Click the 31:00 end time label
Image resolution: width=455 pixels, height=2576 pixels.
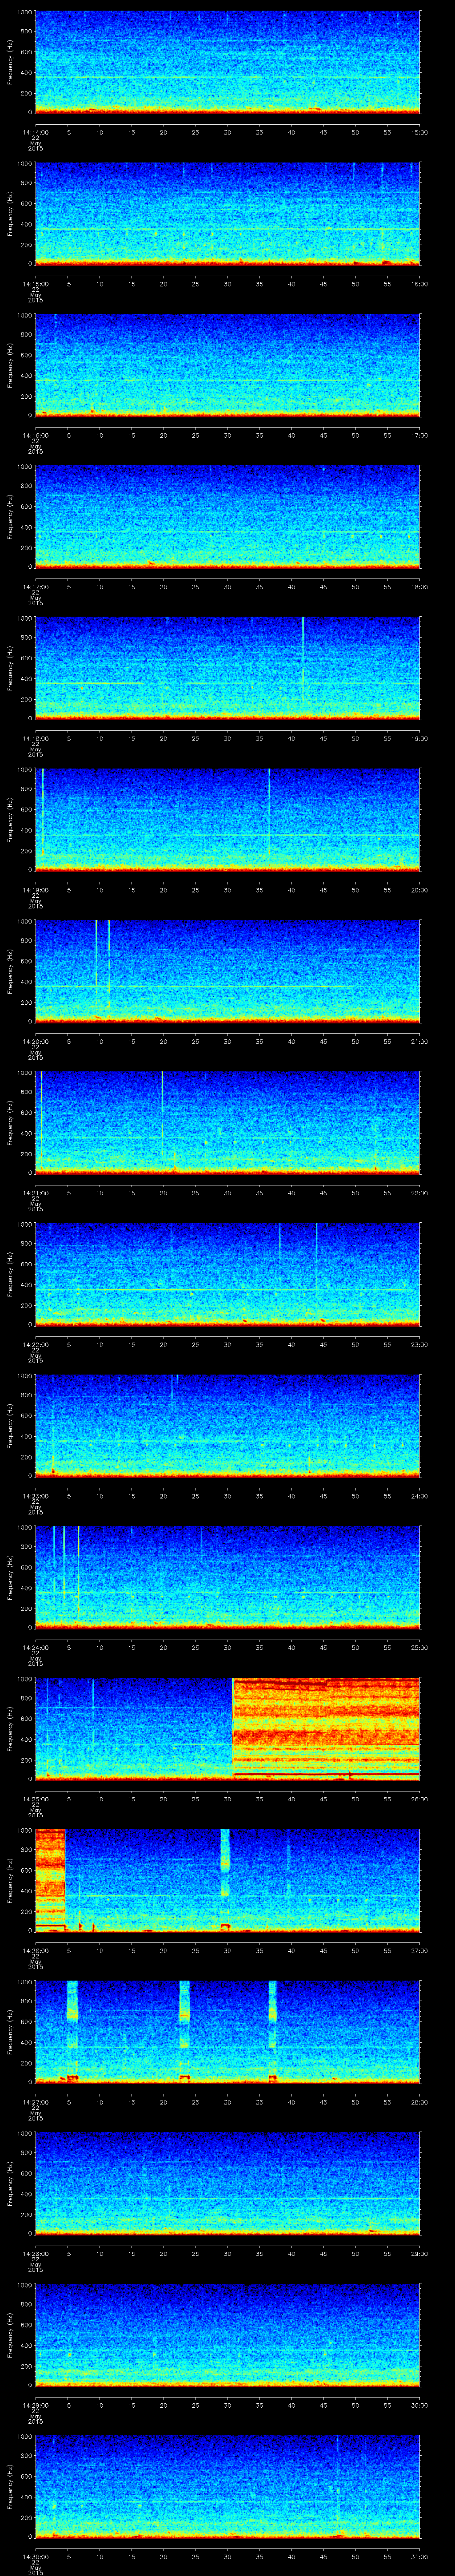(x=420, y=2556)
